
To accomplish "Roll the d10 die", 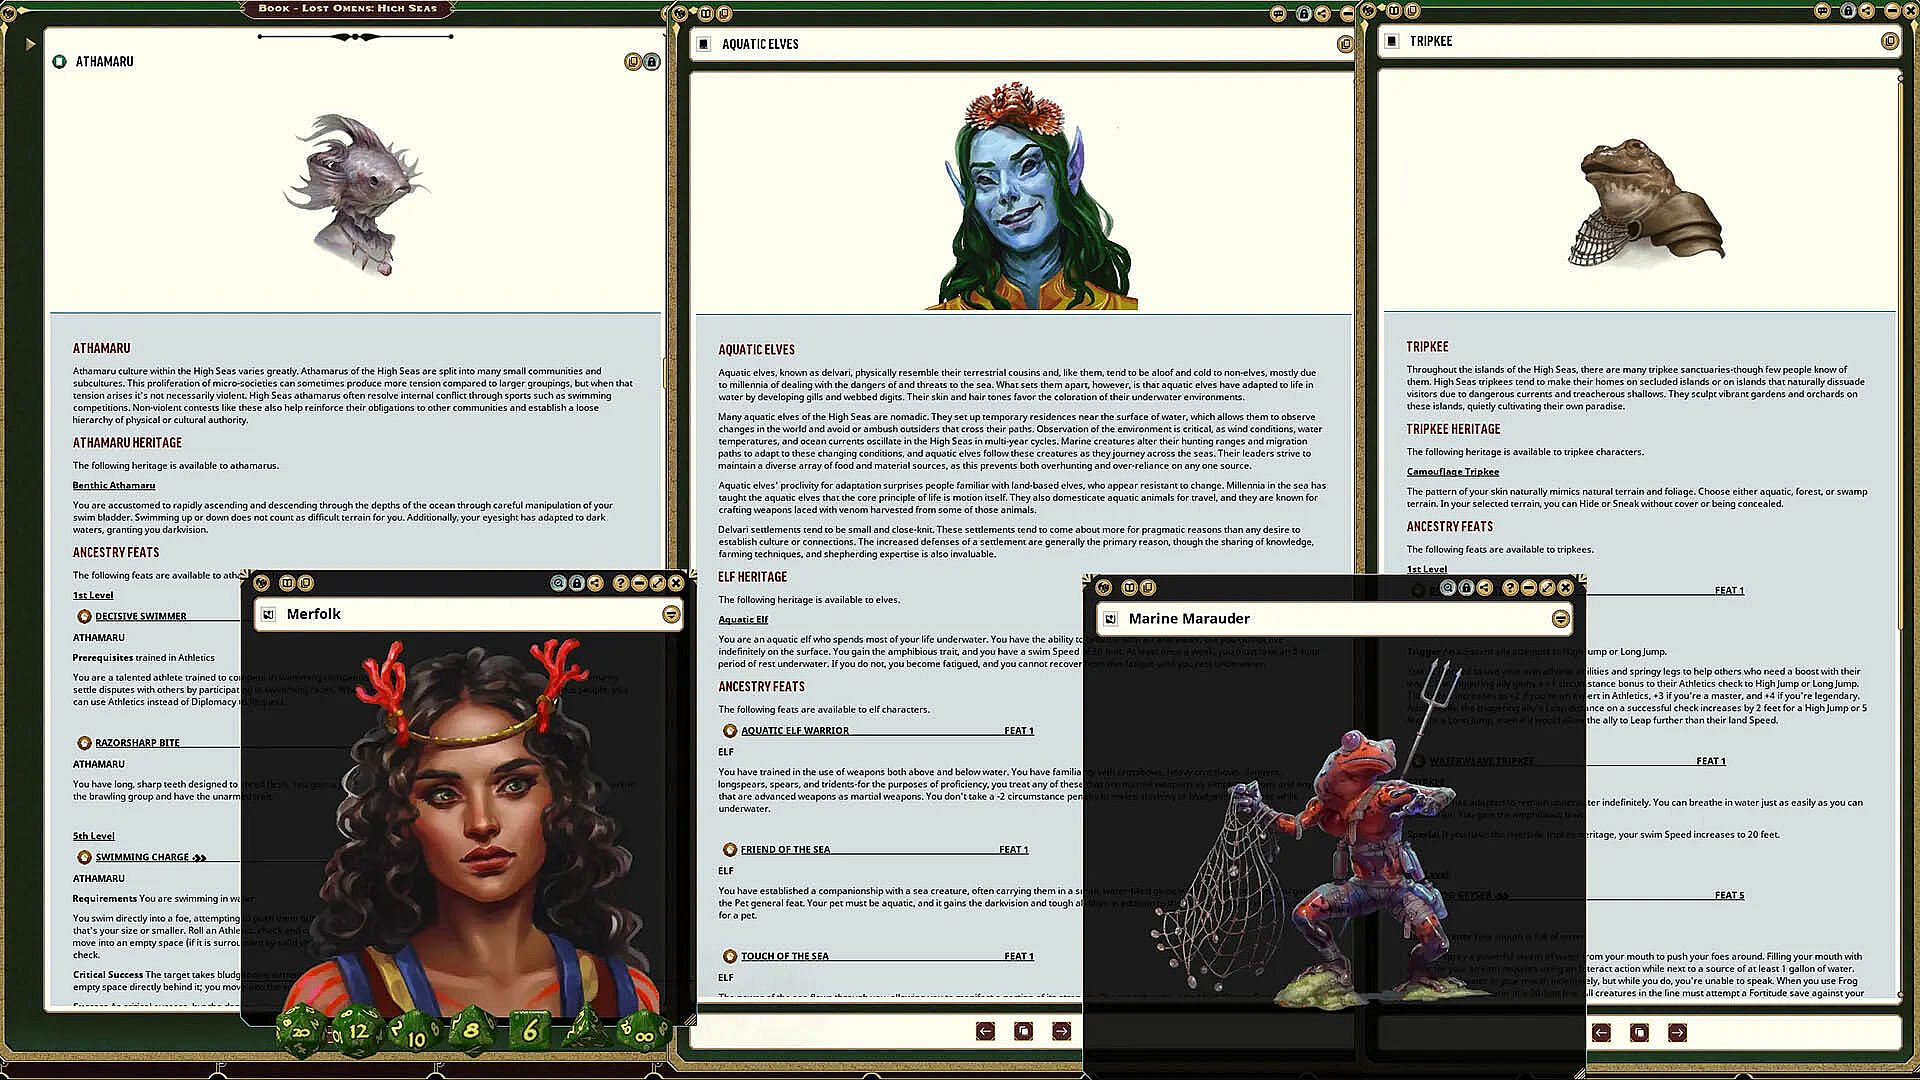I will click(415, 1033).
